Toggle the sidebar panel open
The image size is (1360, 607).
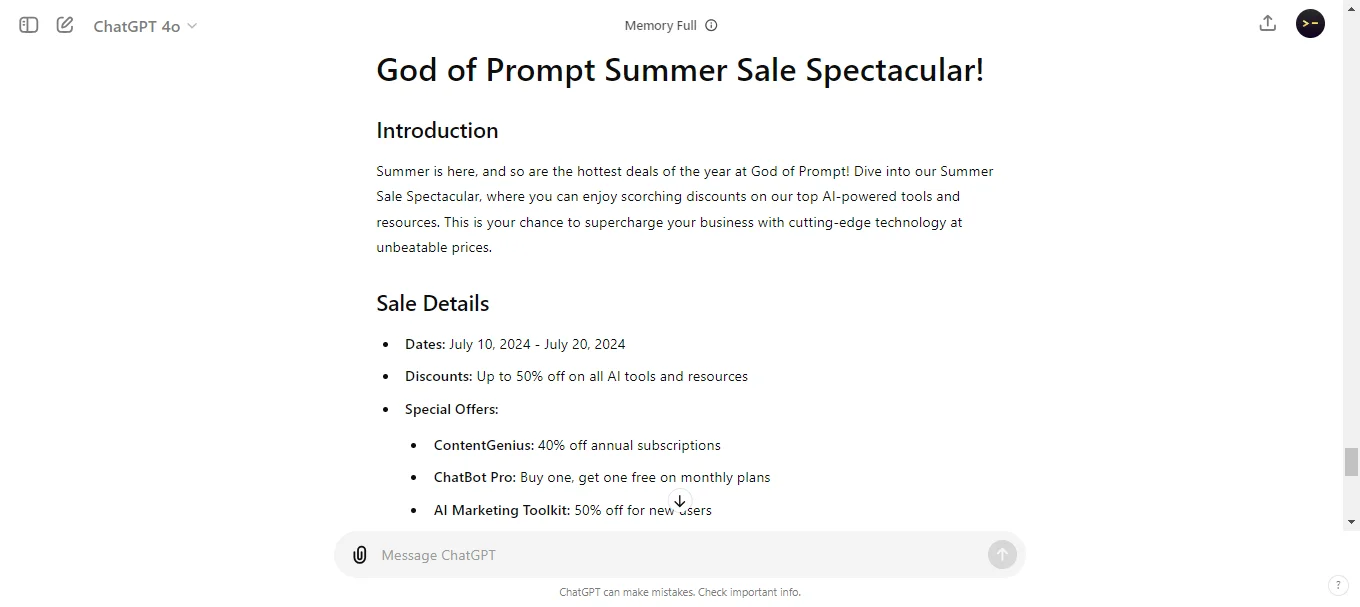click(x=28, y=25)
